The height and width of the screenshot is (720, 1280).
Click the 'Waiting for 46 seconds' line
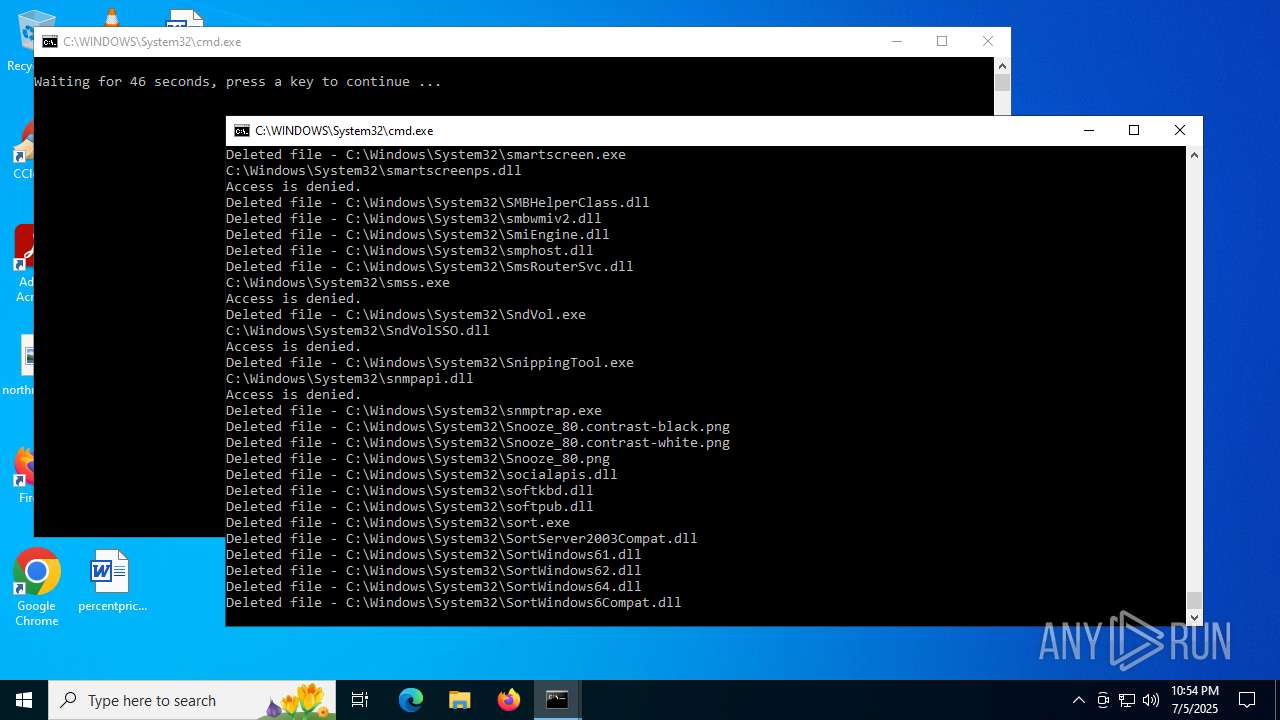click(x=238, y=82)
